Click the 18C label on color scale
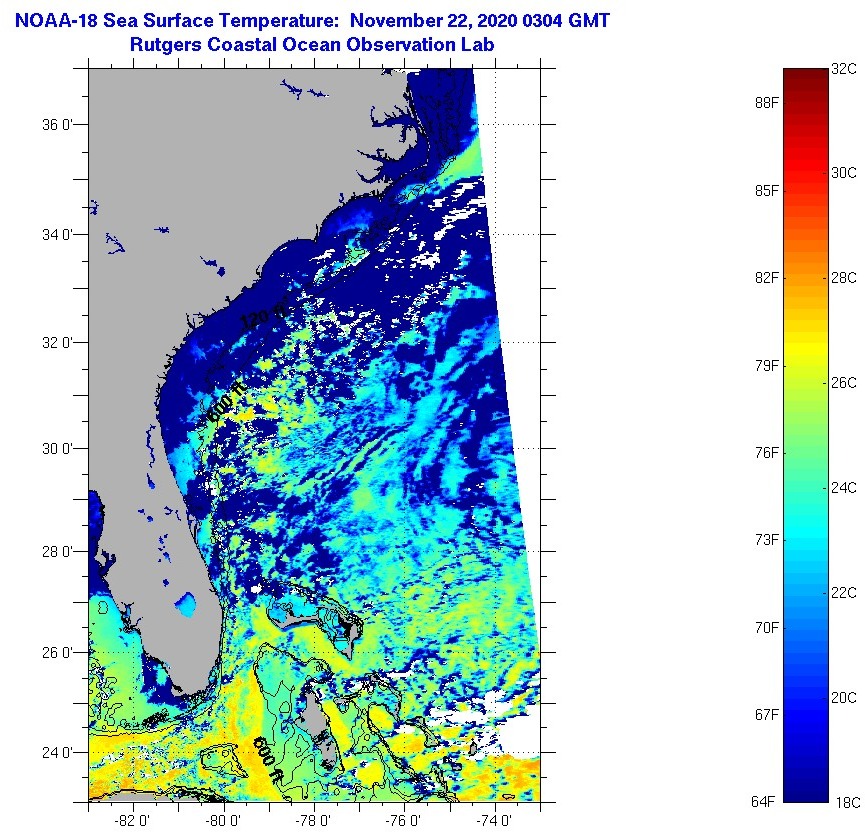 (847, 802)
